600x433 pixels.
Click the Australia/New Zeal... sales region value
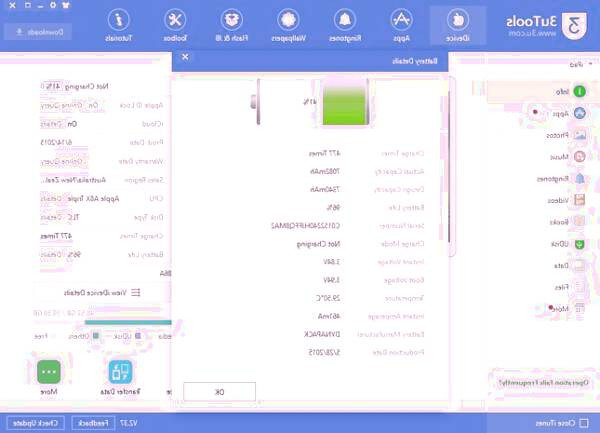click(75, 180)
